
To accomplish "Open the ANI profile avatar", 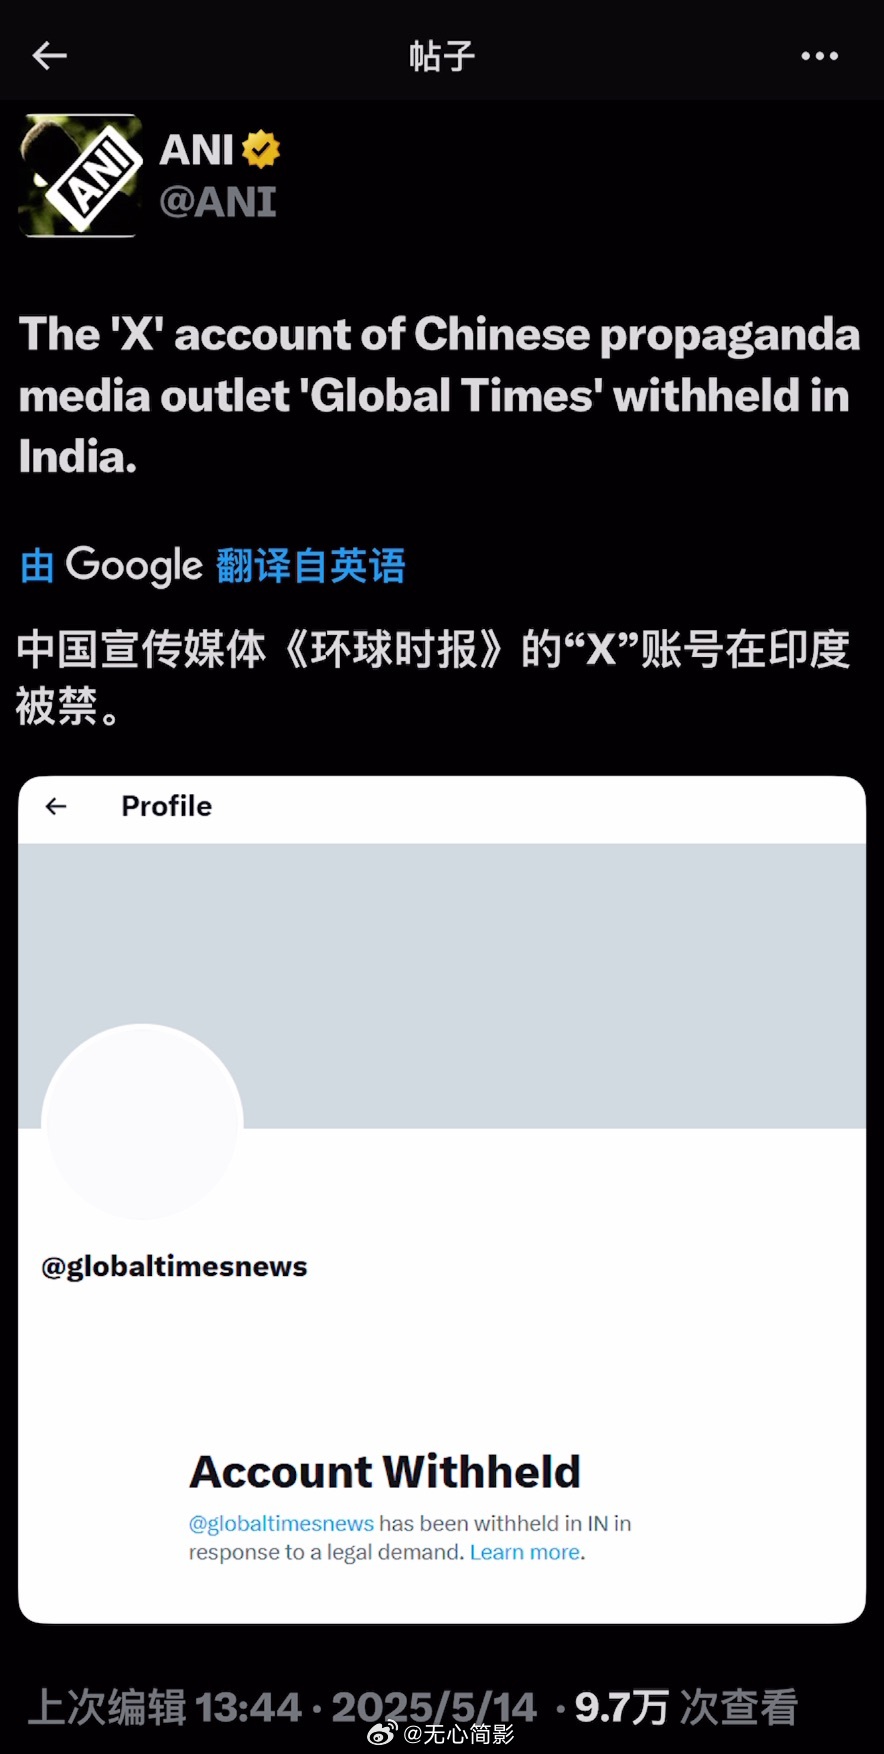I will coord(79,176).
